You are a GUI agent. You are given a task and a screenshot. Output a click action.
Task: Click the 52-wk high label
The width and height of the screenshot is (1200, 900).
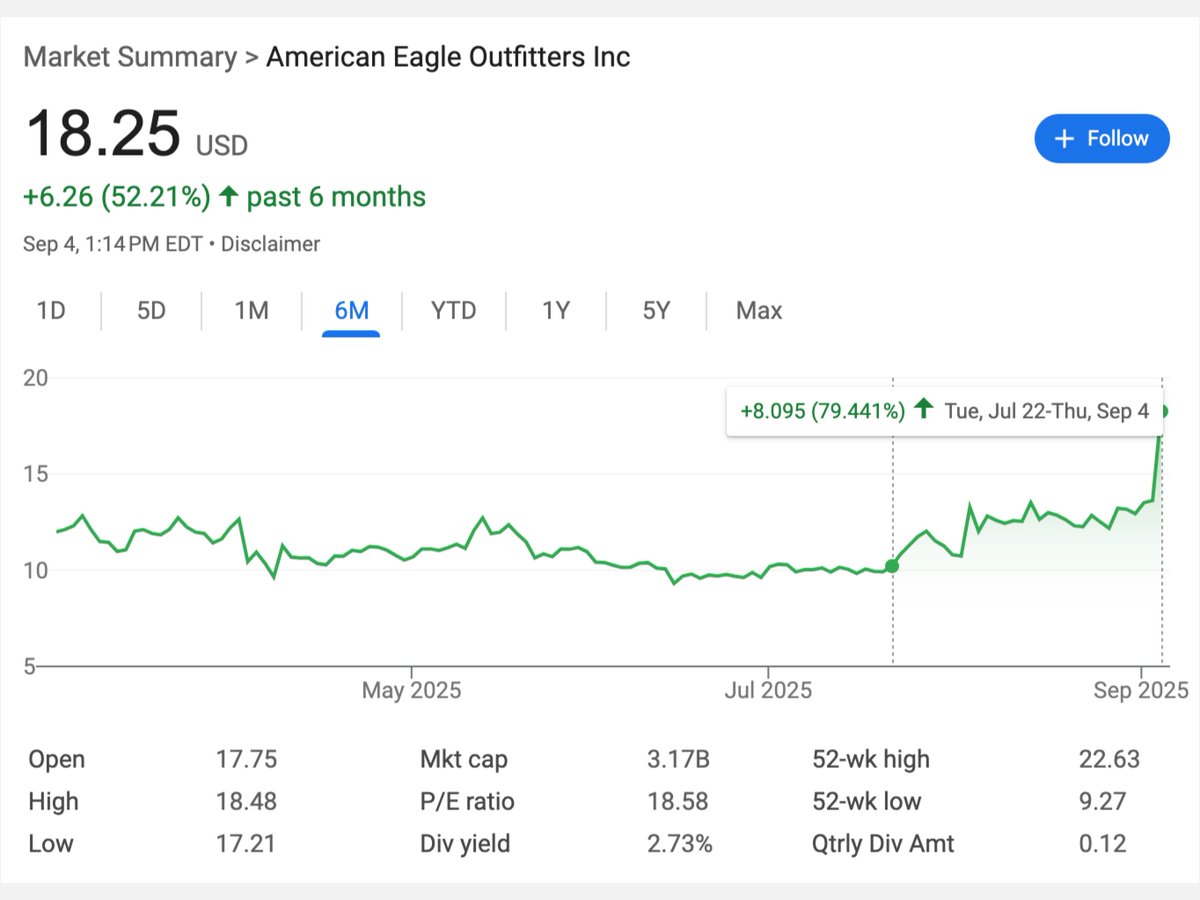click(x=871, y=760)
